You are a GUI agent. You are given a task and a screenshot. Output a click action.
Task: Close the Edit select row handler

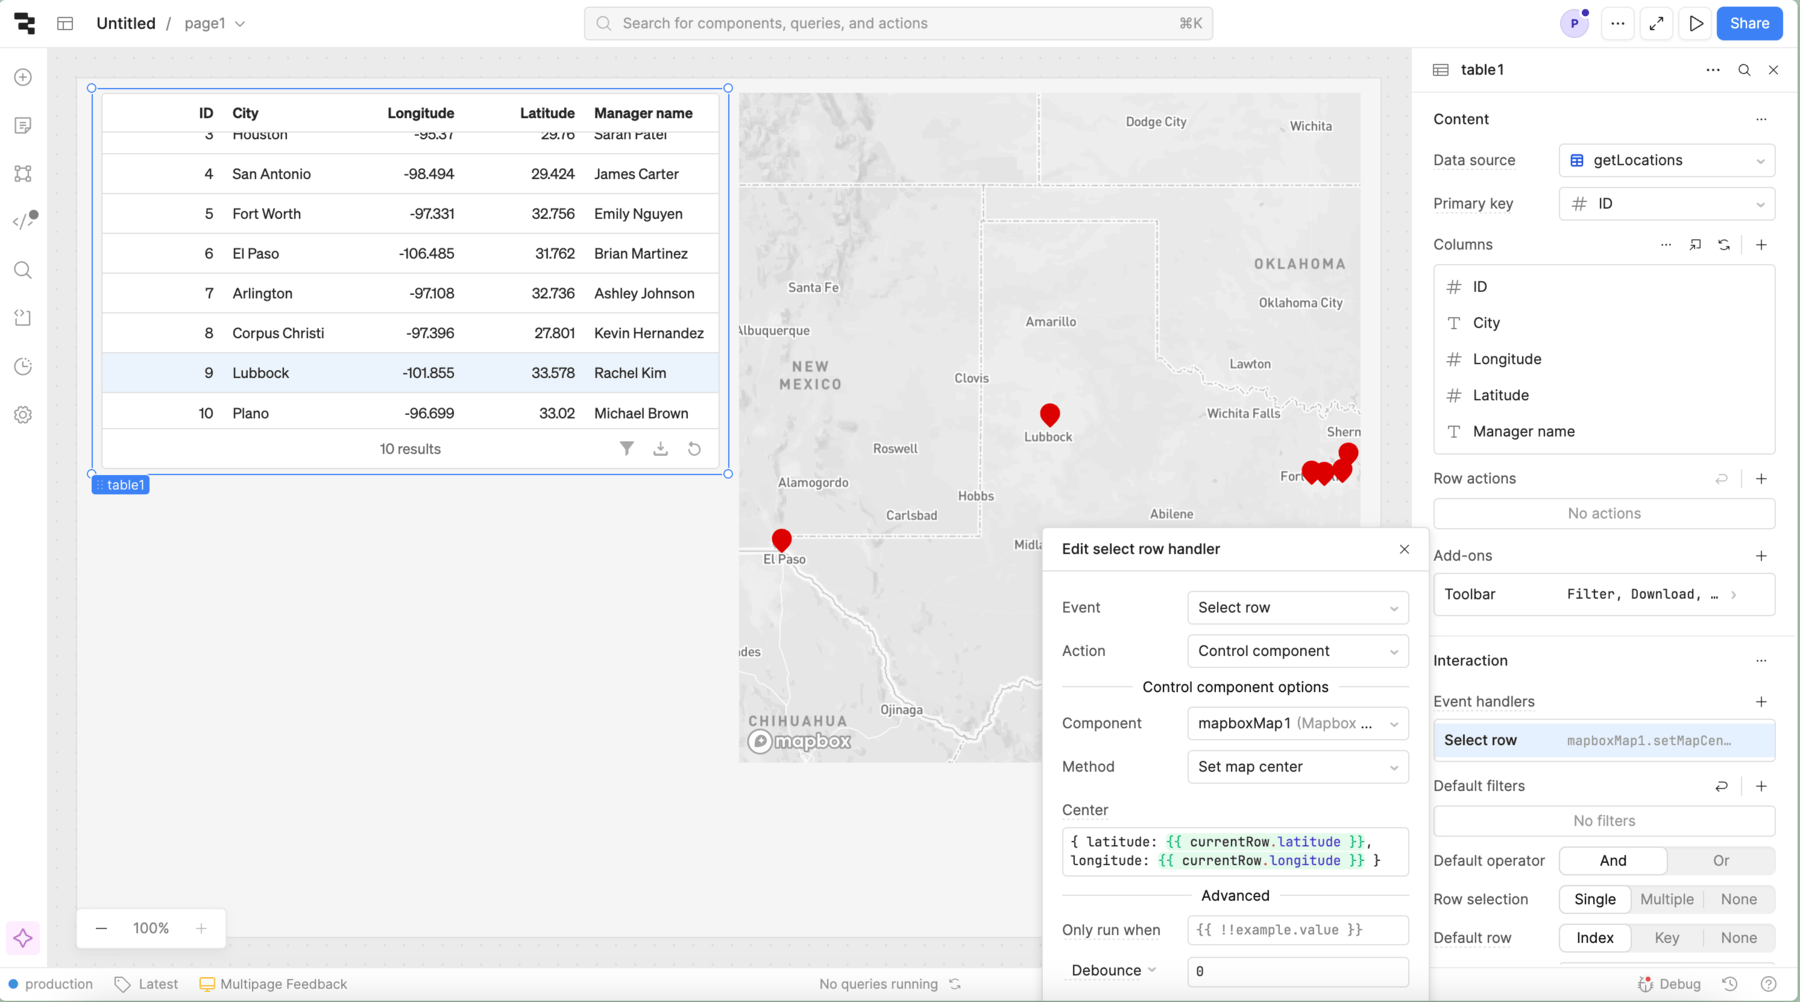(1404, 549)
